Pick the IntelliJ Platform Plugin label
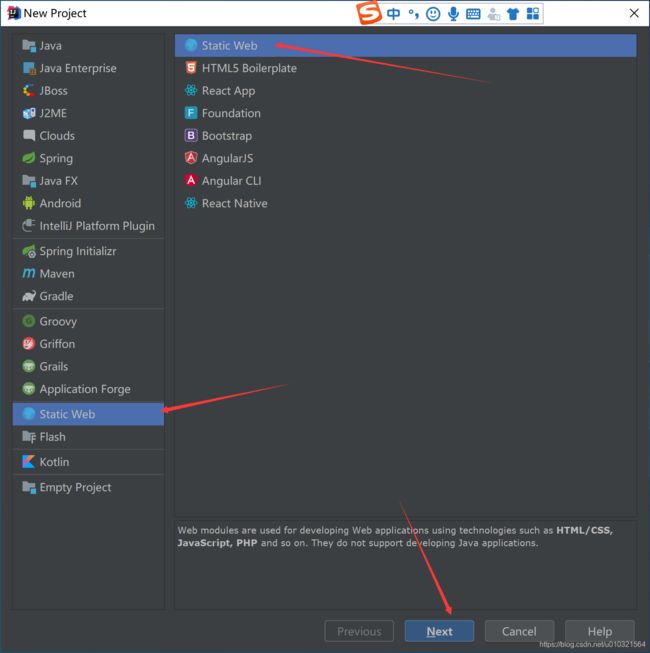Image resolution: width=650 pixels, height=653 pixels. tap(97, 226)
